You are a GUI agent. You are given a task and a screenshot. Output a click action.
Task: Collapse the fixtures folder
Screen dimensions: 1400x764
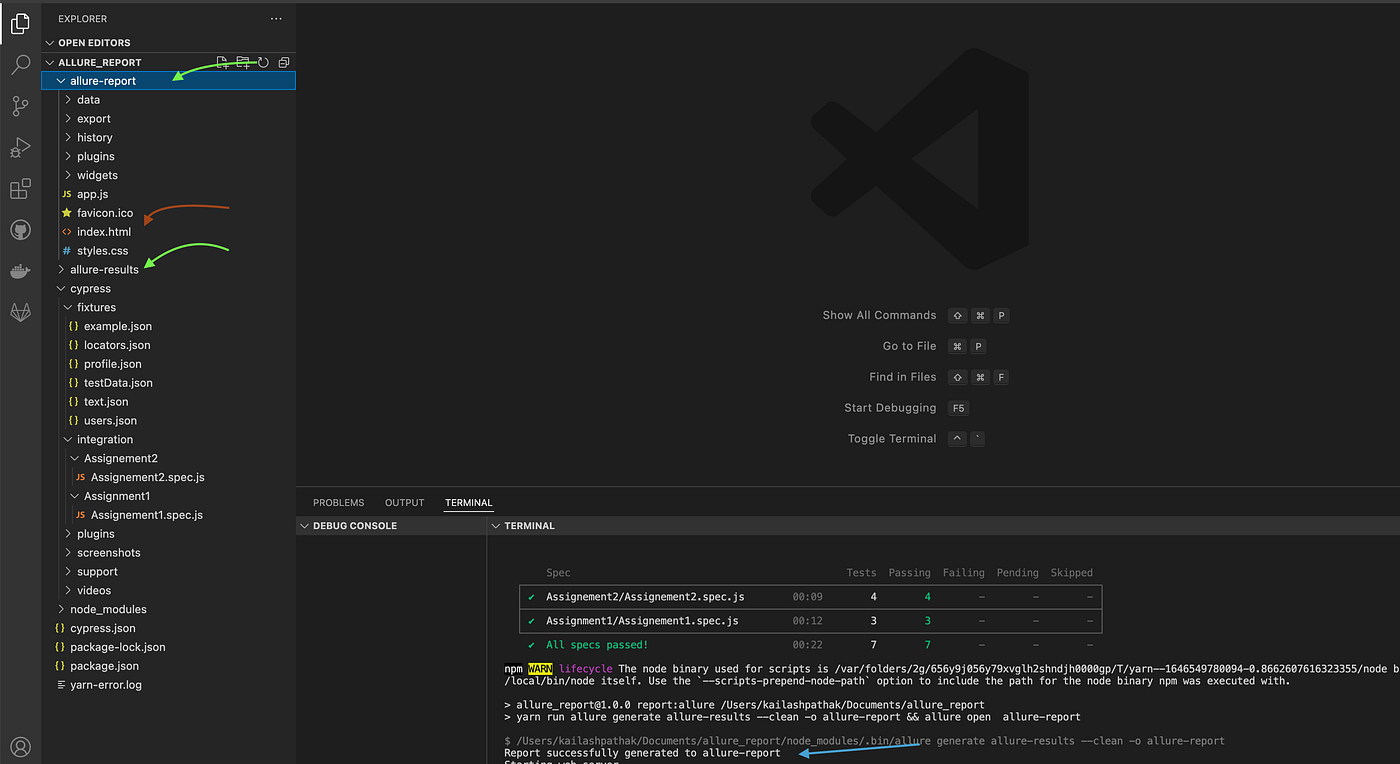tap(168, 307)
